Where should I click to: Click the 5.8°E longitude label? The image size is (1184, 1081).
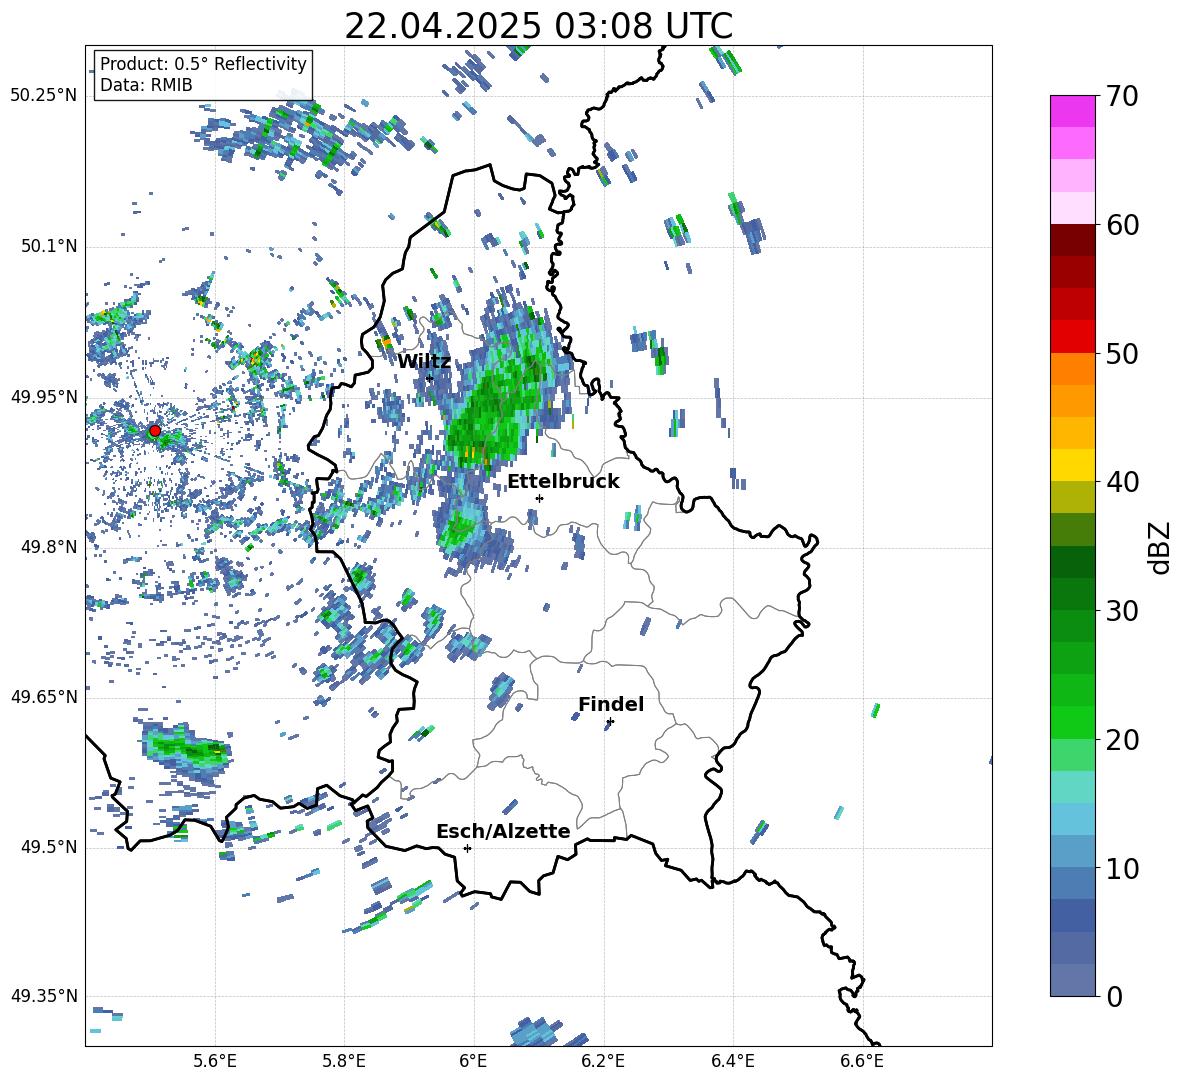click(344, 1061)
